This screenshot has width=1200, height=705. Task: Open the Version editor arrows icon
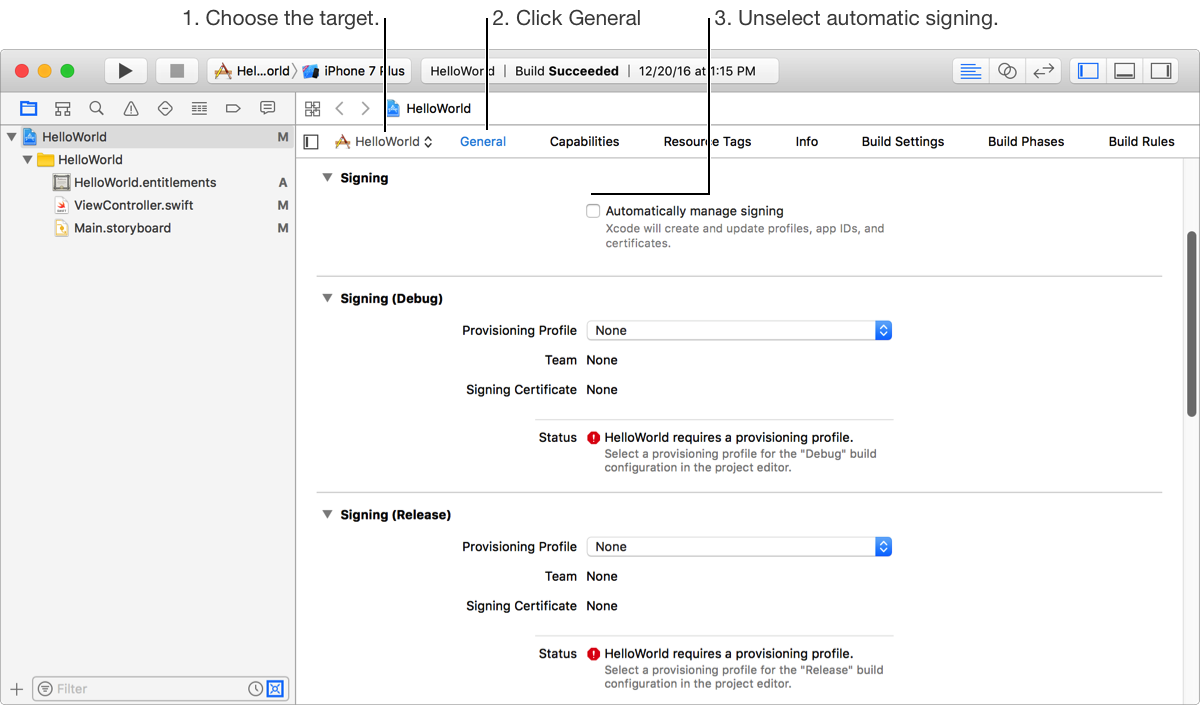click(1043, 71)
